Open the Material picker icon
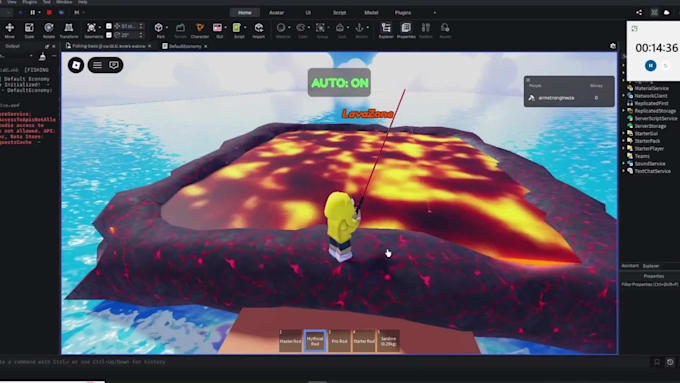The image size is (680, 383). (281, 29)
